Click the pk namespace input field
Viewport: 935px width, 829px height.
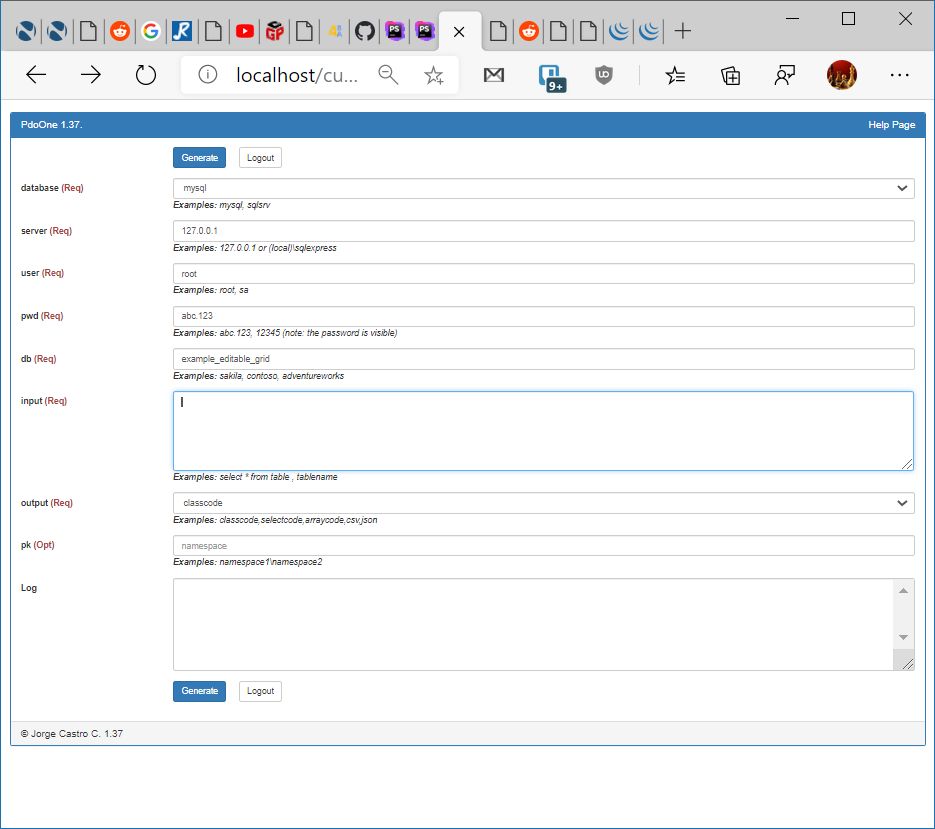pyautogui.click(x=543, y=546)
